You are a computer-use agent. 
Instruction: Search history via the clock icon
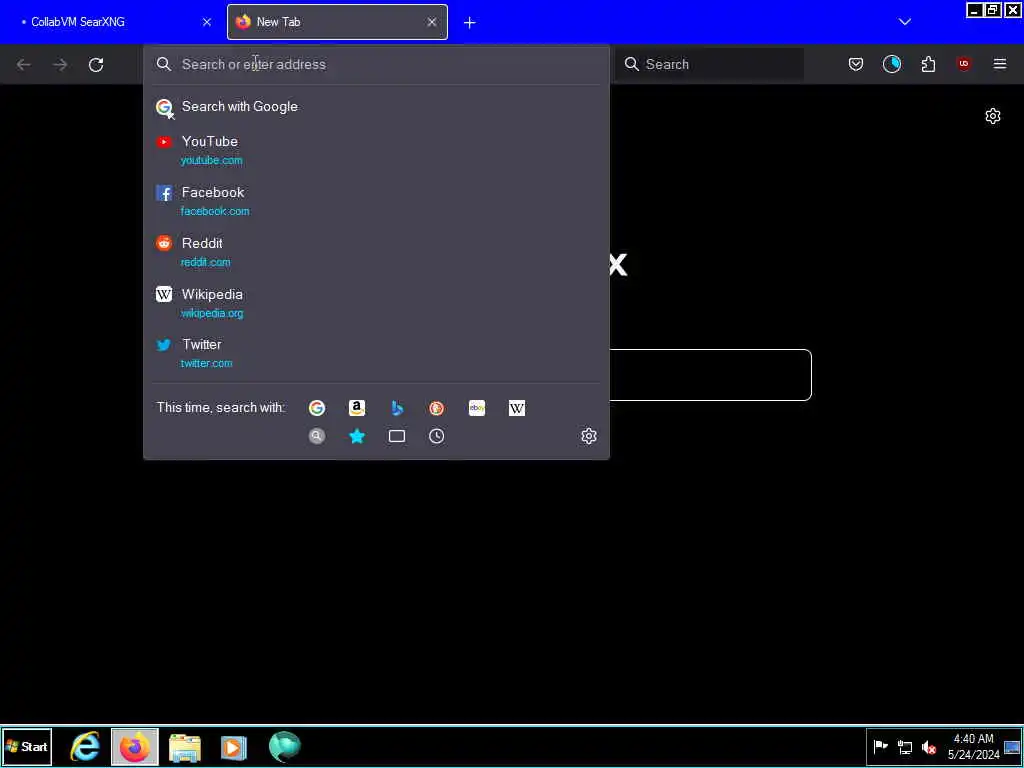(x=437, y=436)
